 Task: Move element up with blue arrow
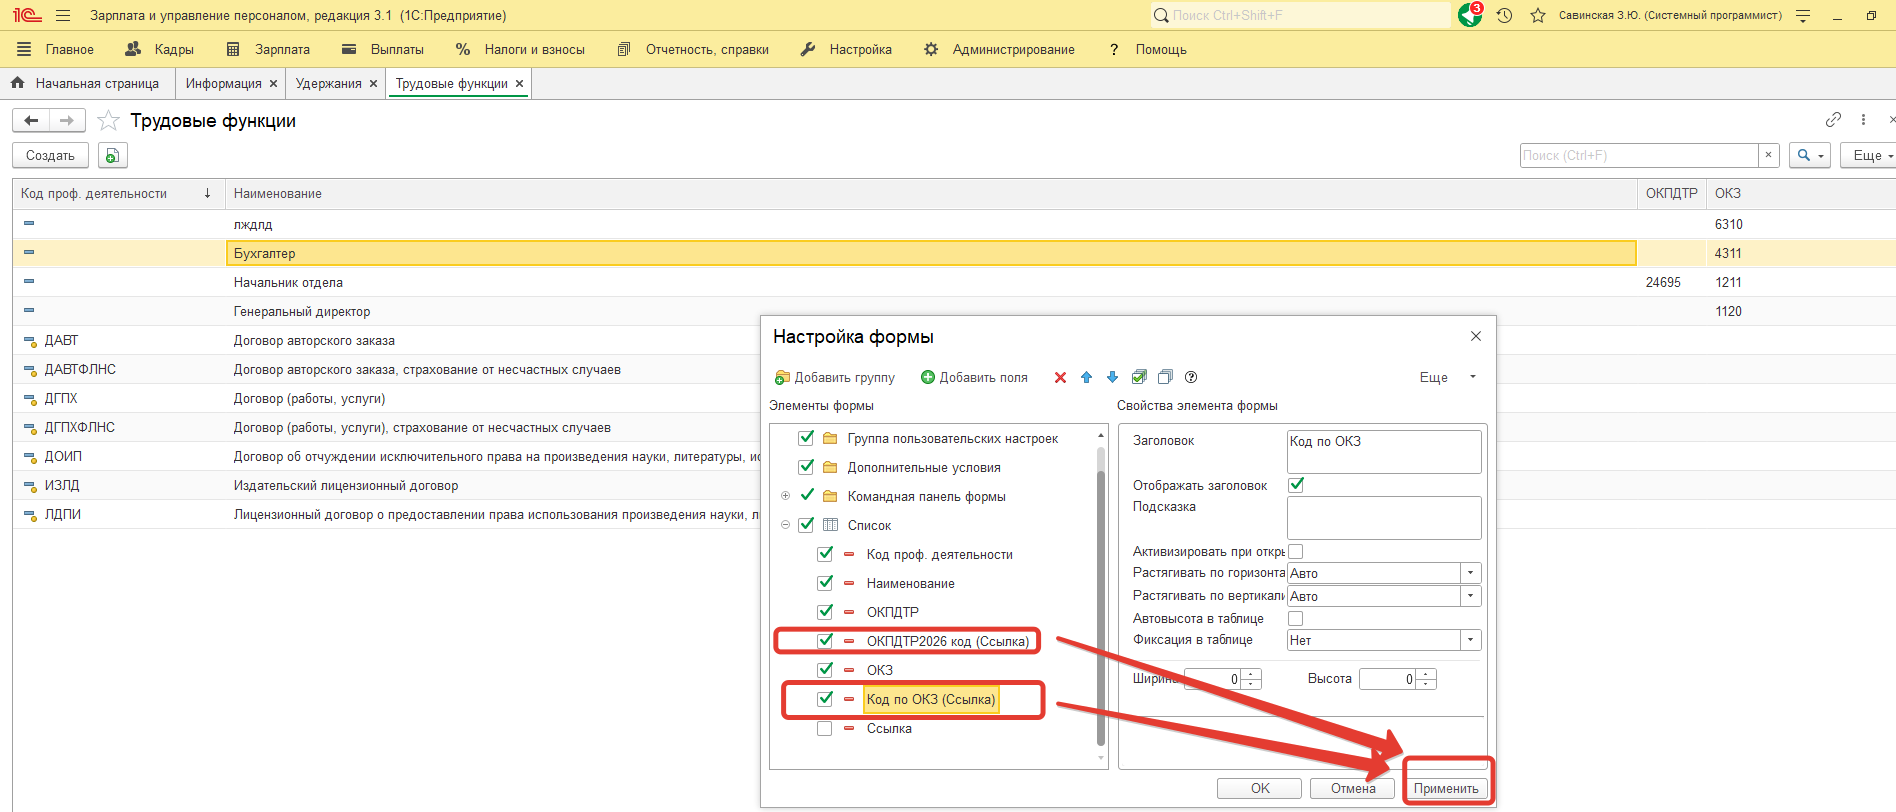pyautogui.click(x=1086, y=377)
